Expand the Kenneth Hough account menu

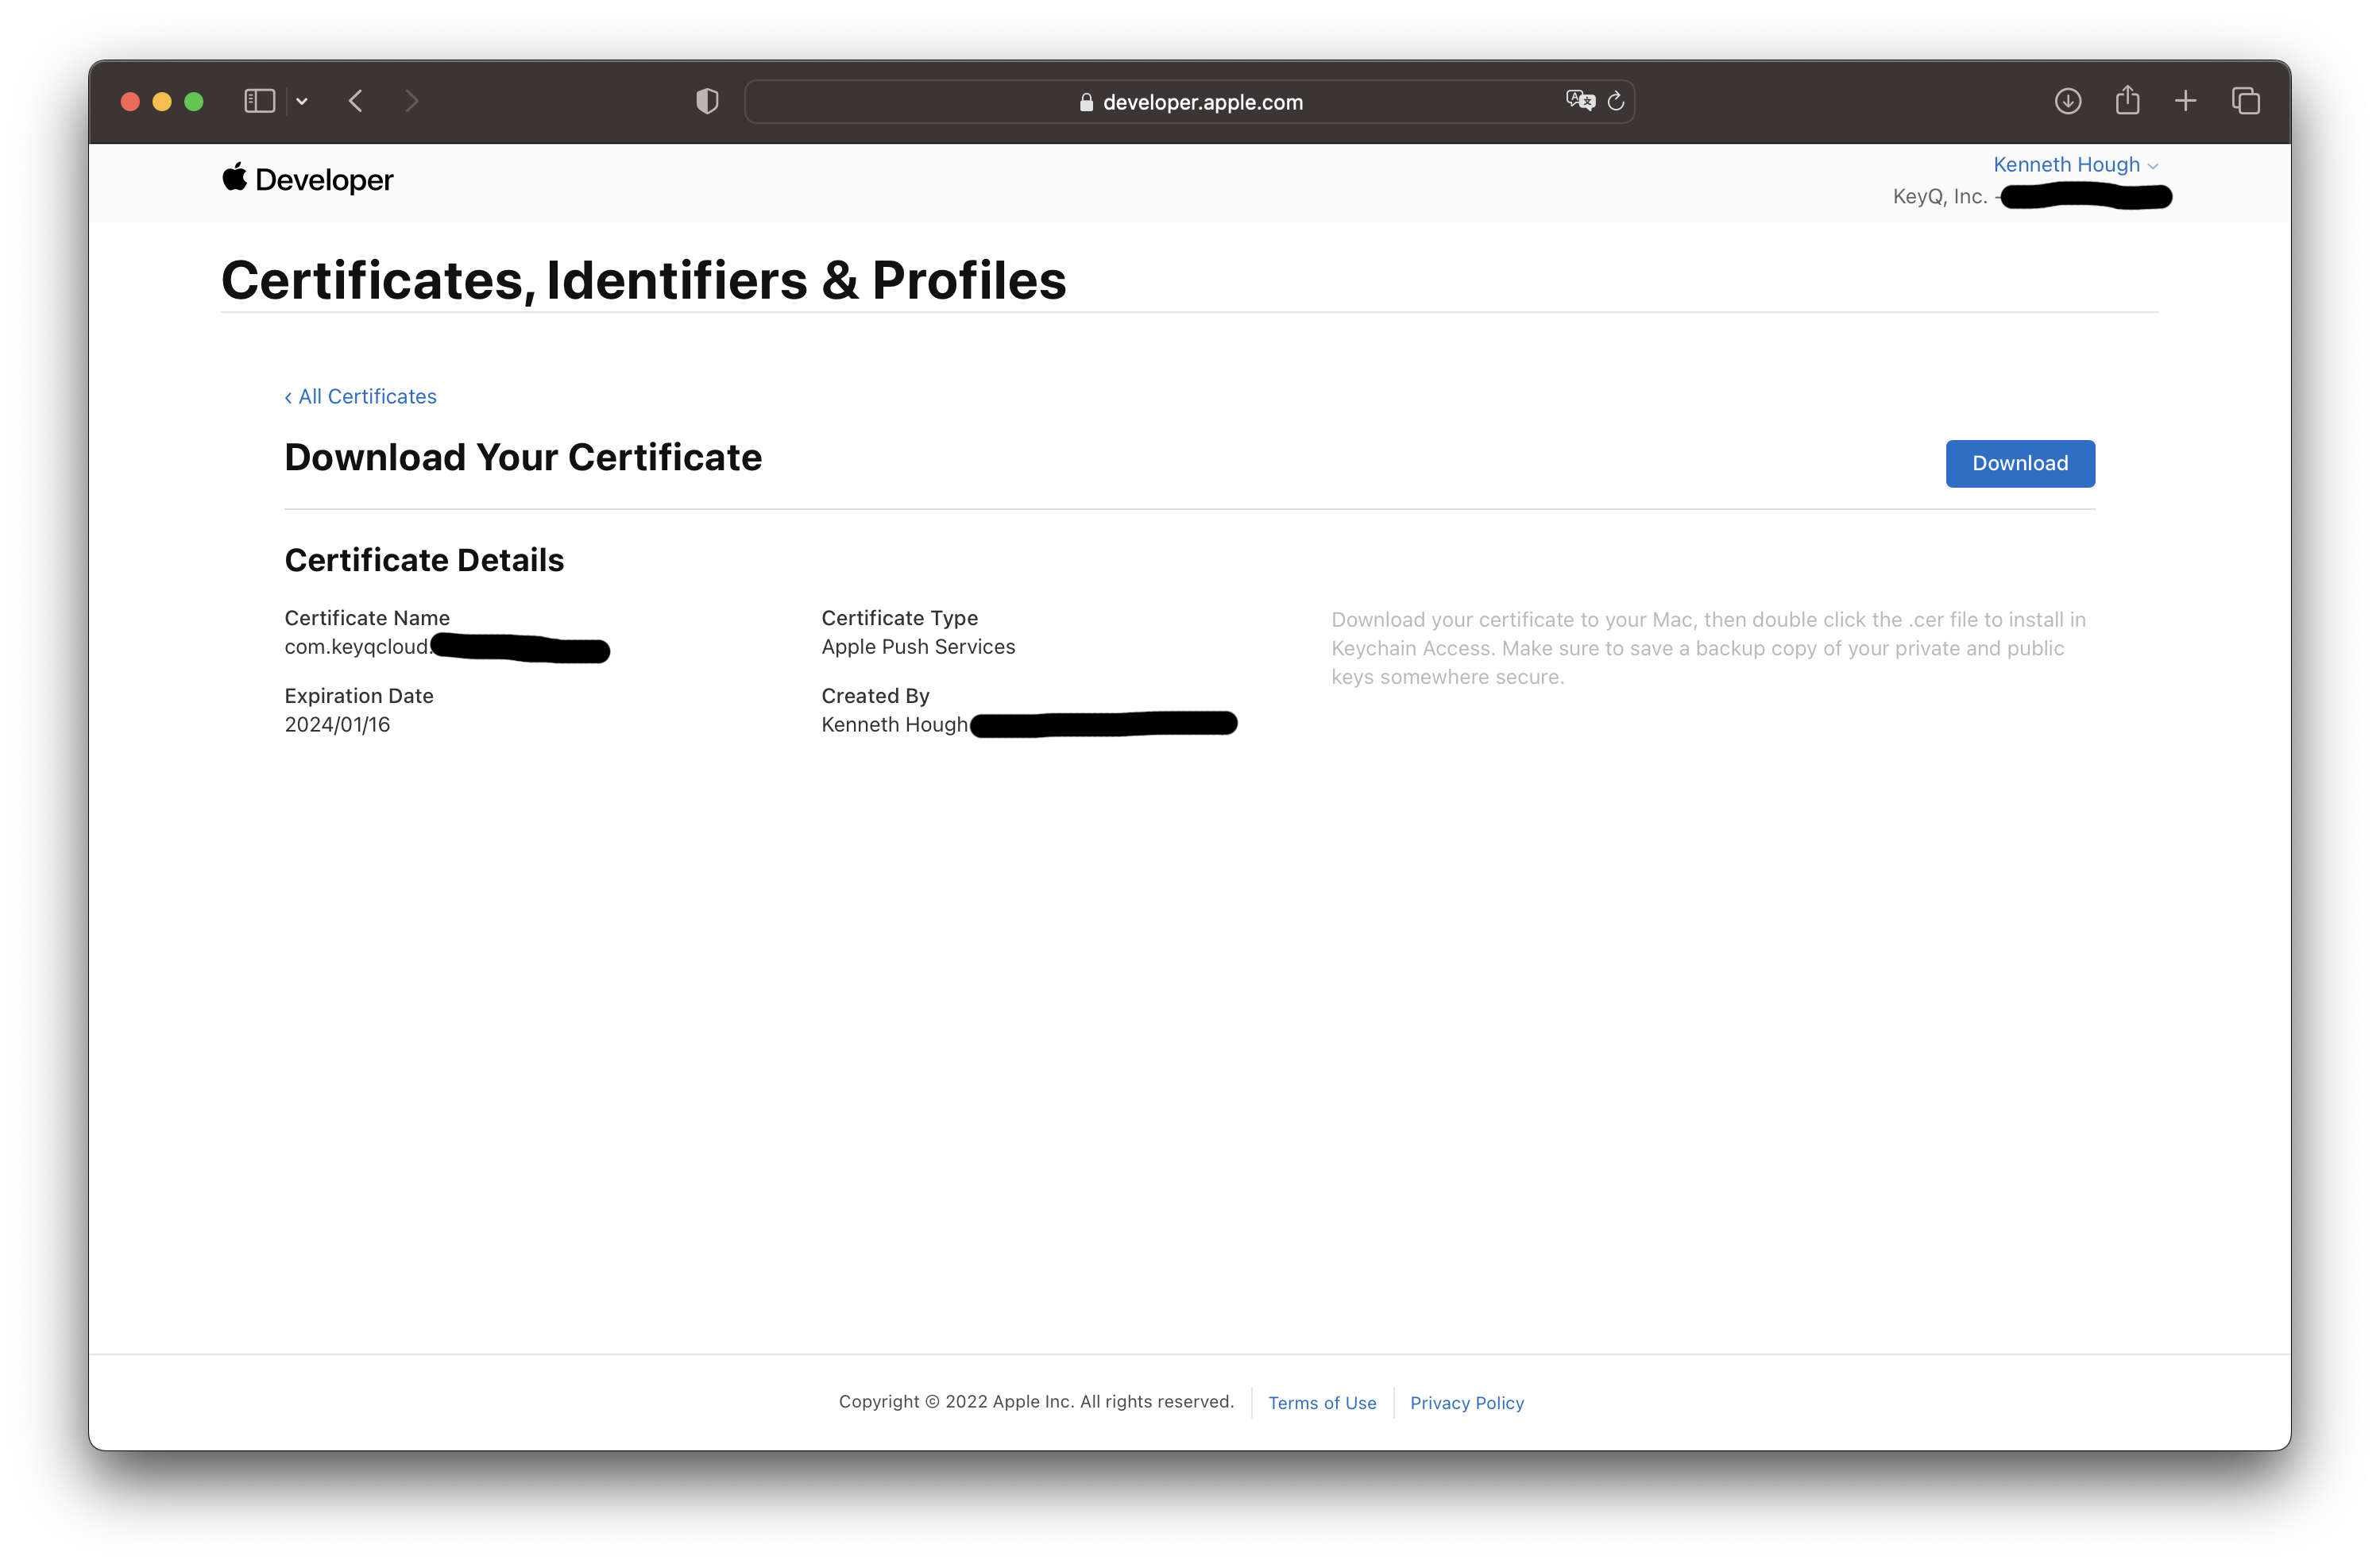(2074, 165)
